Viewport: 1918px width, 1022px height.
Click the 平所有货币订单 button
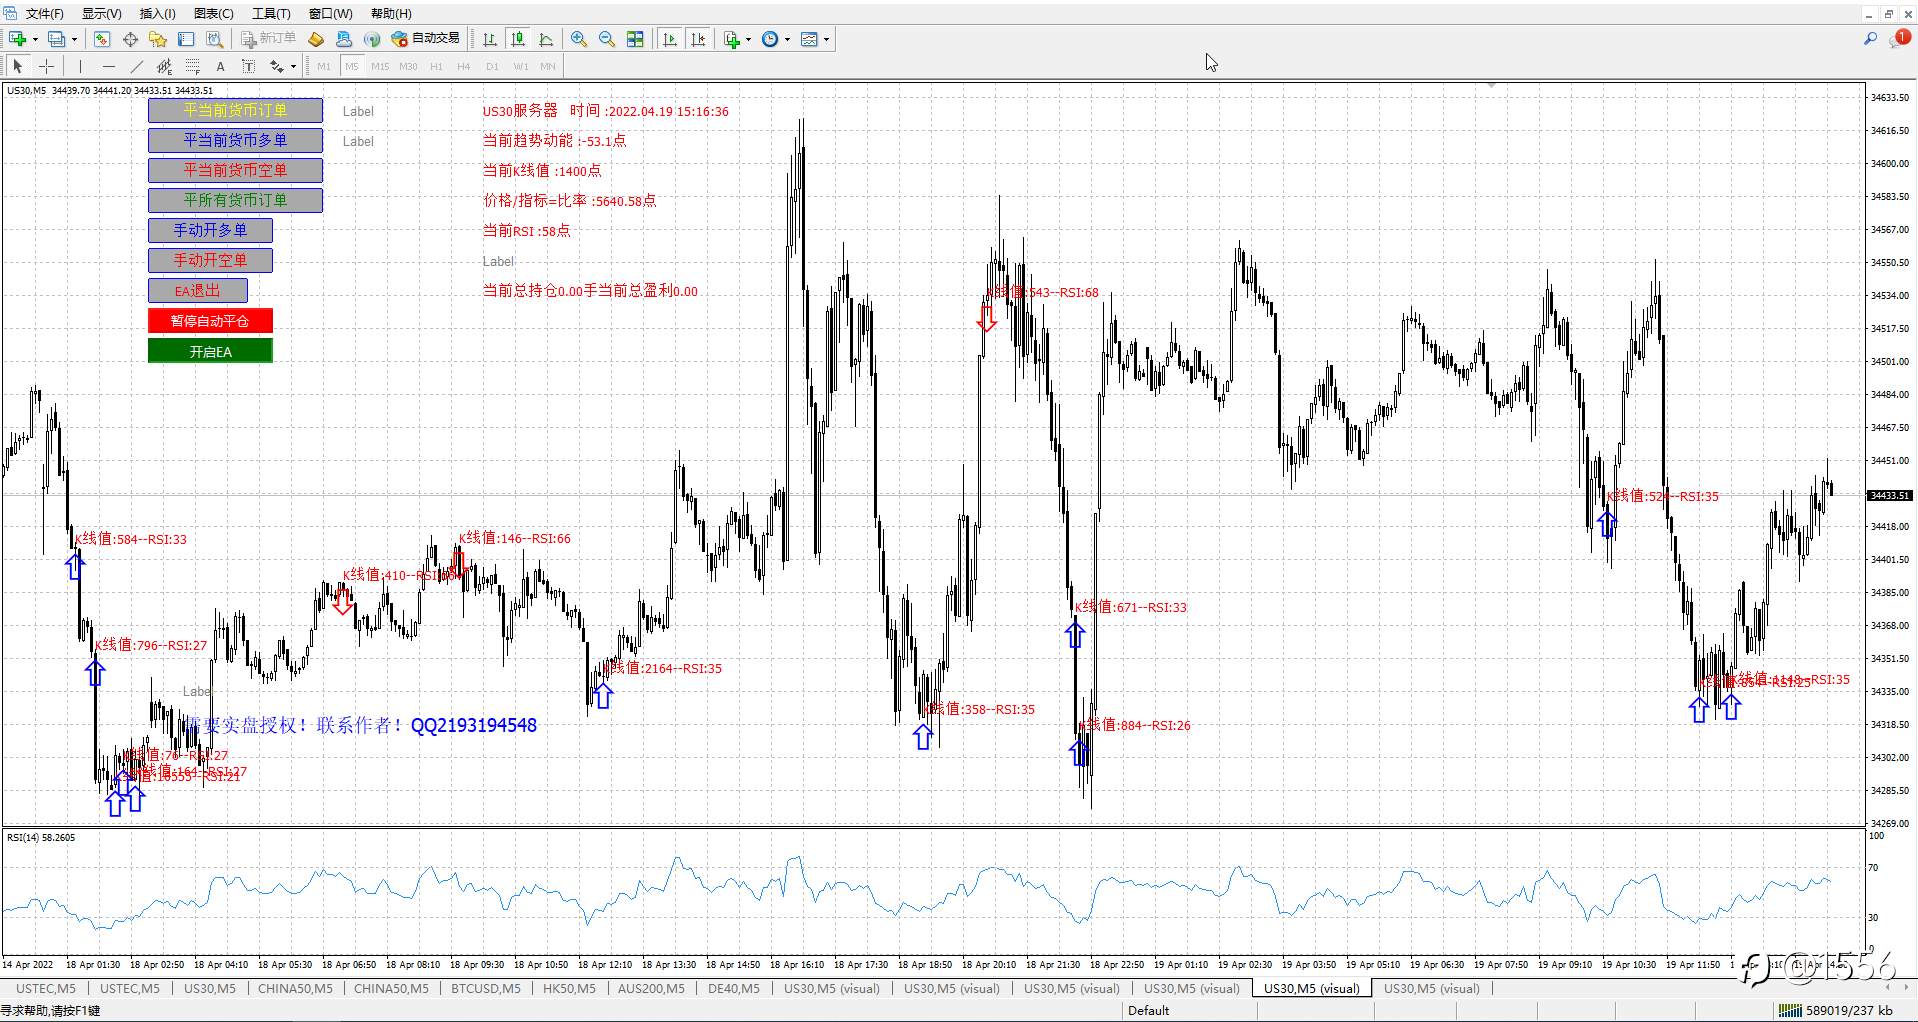click(x=235, y=200)
